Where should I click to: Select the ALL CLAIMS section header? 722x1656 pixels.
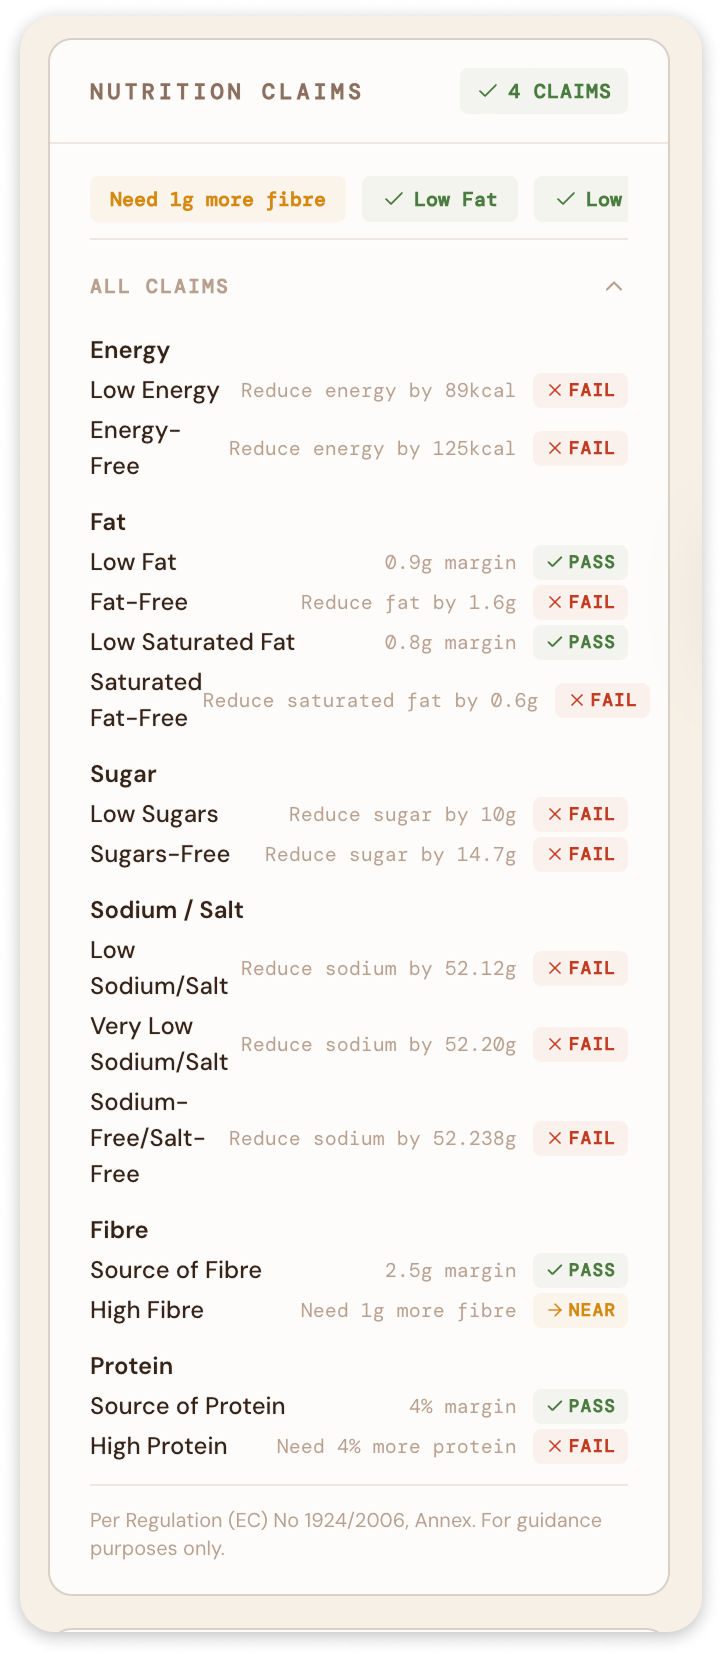point(160,286)
